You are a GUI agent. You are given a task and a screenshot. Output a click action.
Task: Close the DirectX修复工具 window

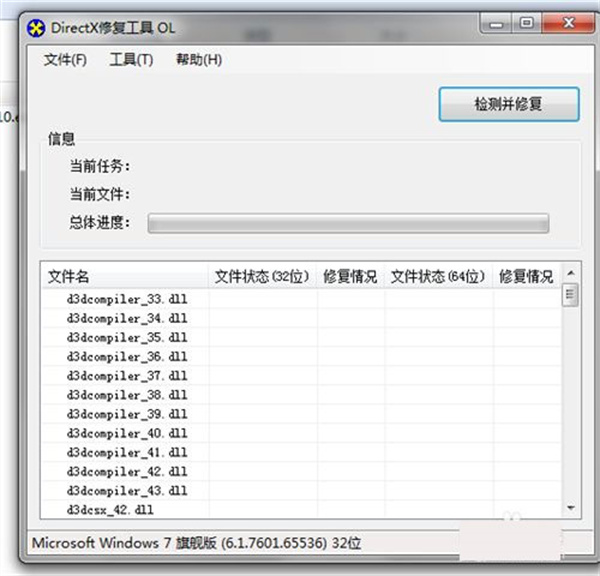pos(569,23)
